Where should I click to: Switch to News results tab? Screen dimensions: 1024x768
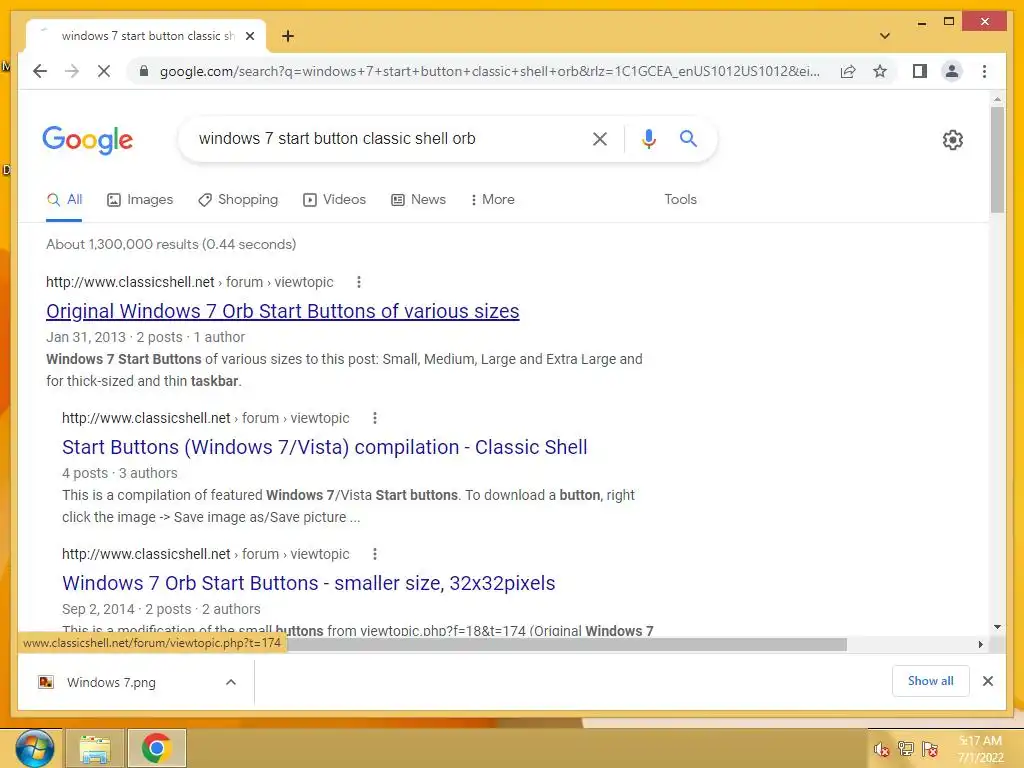point(418,199)
